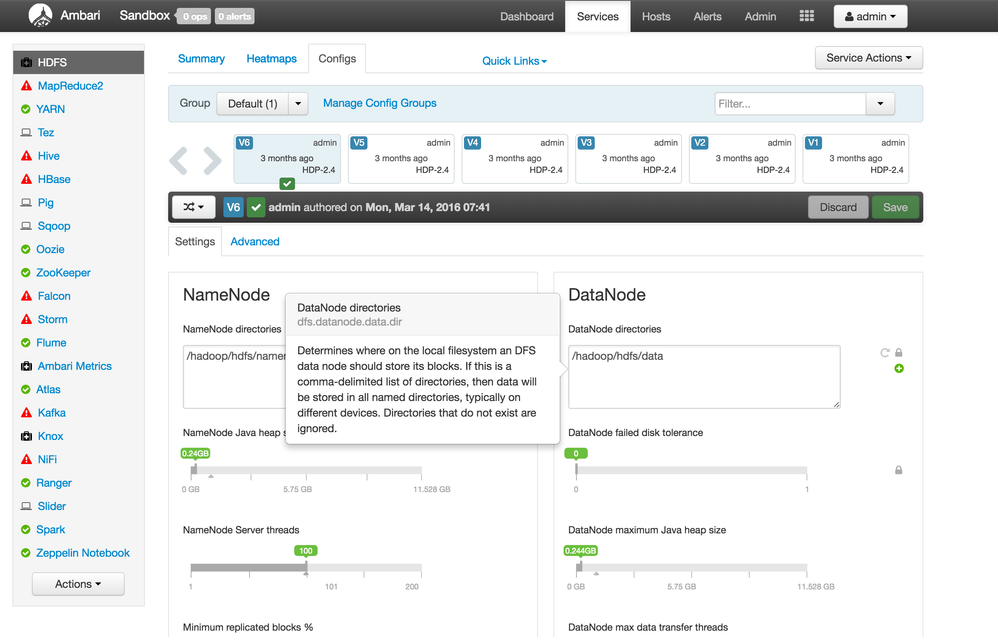Image resolution: width=998 pixels, height=637 pixels.
Task: Open the Heatmaps tab
Action: 272,59
